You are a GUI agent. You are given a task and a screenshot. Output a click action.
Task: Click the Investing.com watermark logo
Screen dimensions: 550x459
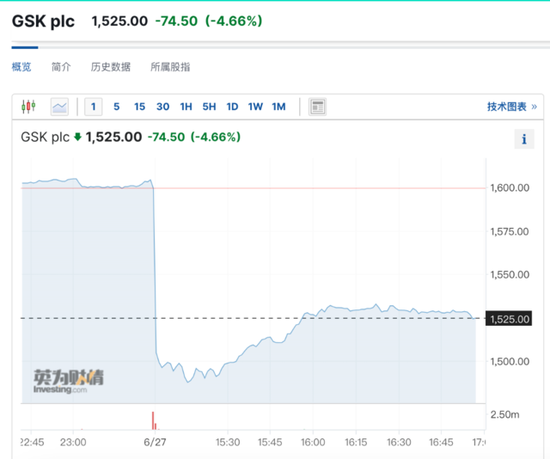pos(69,381)
